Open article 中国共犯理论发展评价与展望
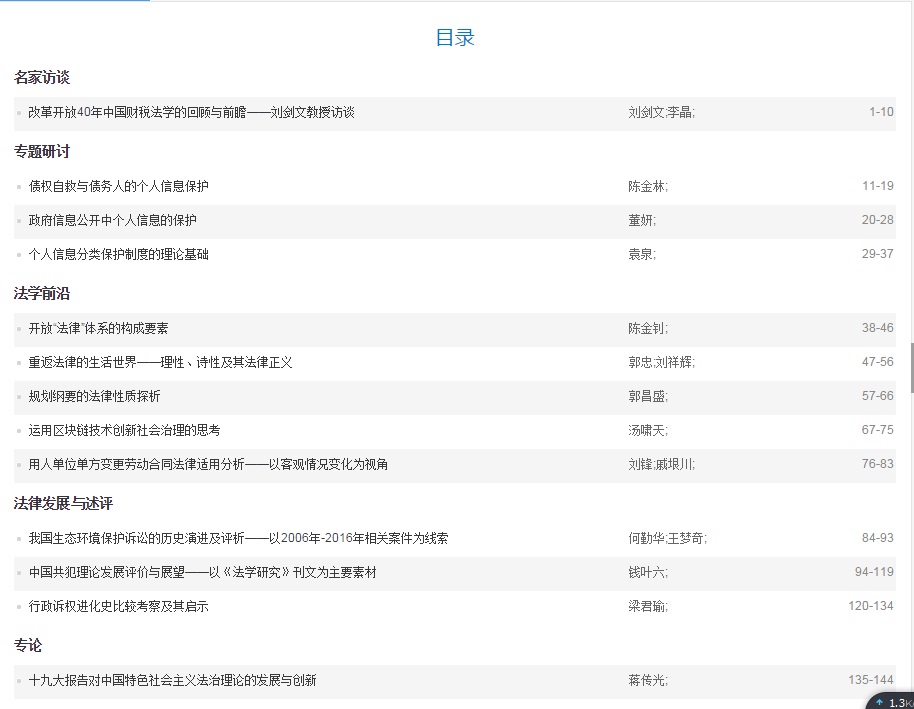The width and height of the screenshot is (914, 709). click(x=202, y=573)
